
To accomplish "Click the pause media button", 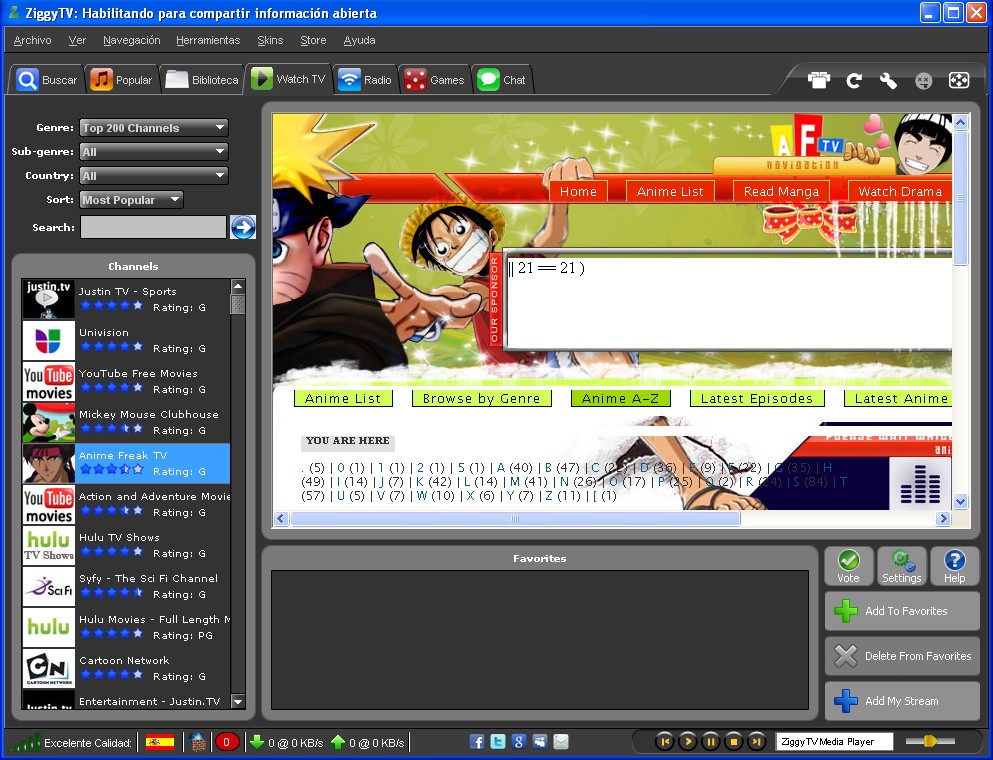I will (x=711, y=741).
